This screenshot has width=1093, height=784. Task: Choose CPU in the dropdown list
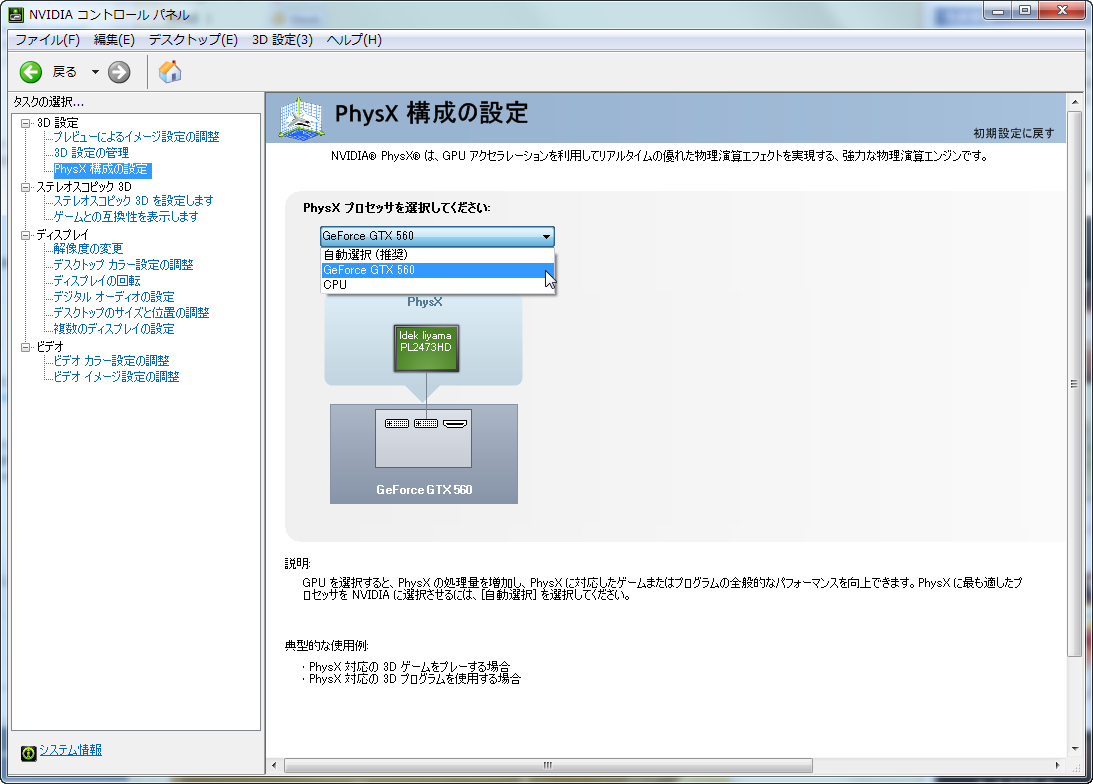438,284
